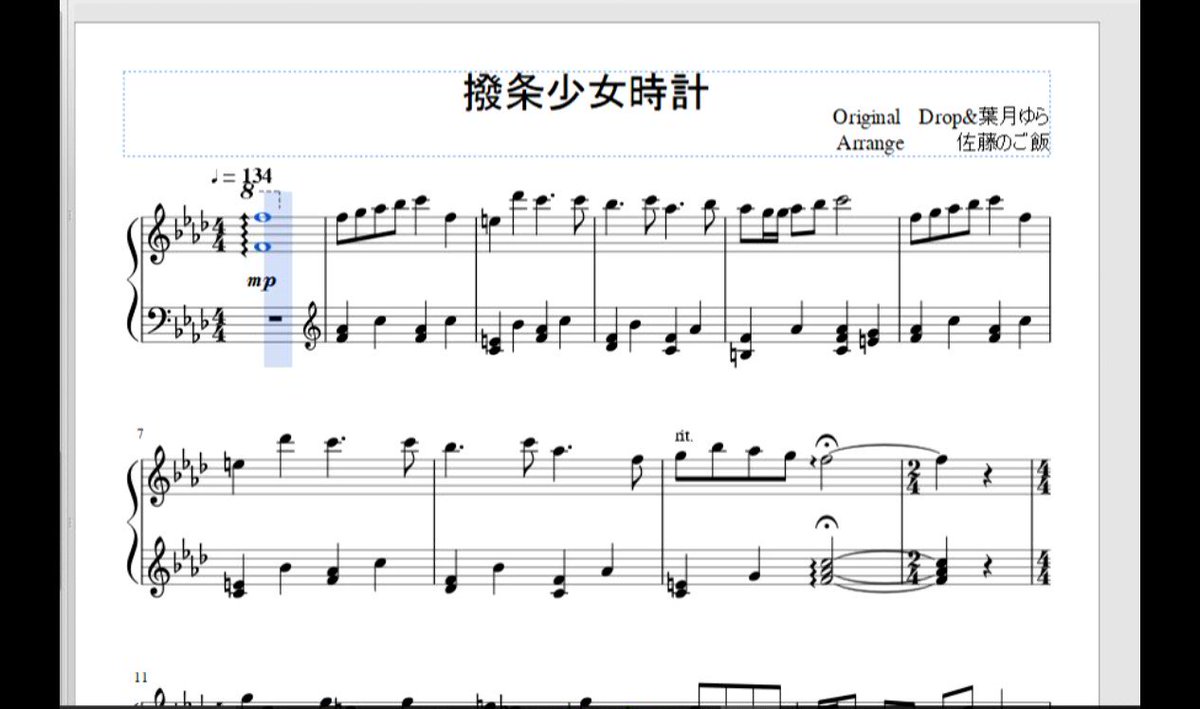Click the 8va marking above the first measure

coord(265,192)
